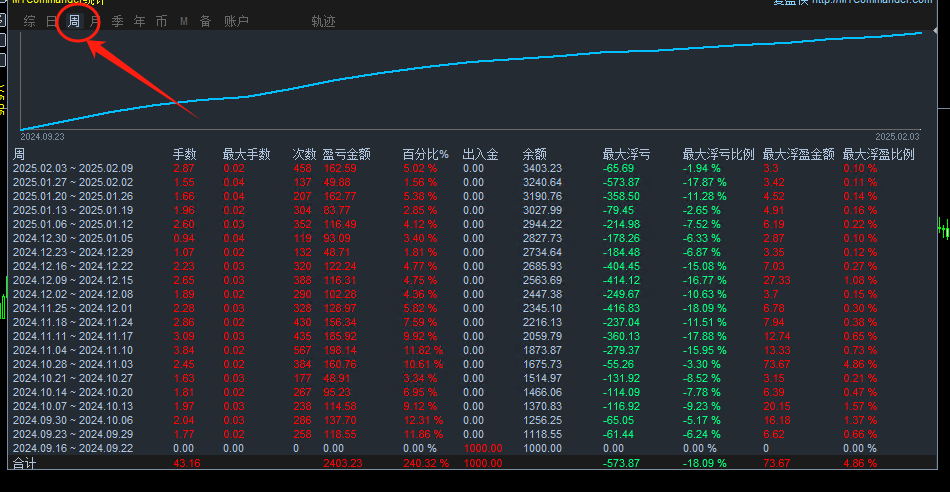Click the 最大浮亏 column header
This screenshot has height=492, width=950.
click(x=626, y=155)
